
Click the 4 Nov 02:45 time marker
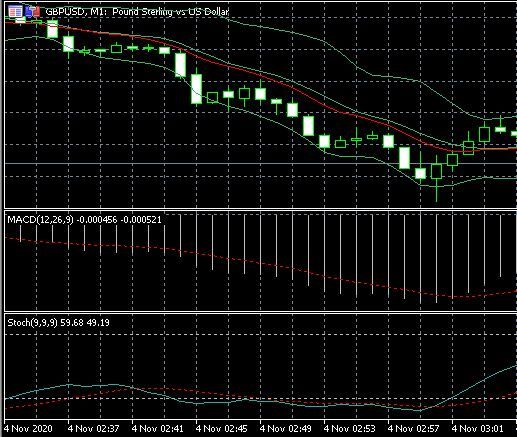pos(221,428)
